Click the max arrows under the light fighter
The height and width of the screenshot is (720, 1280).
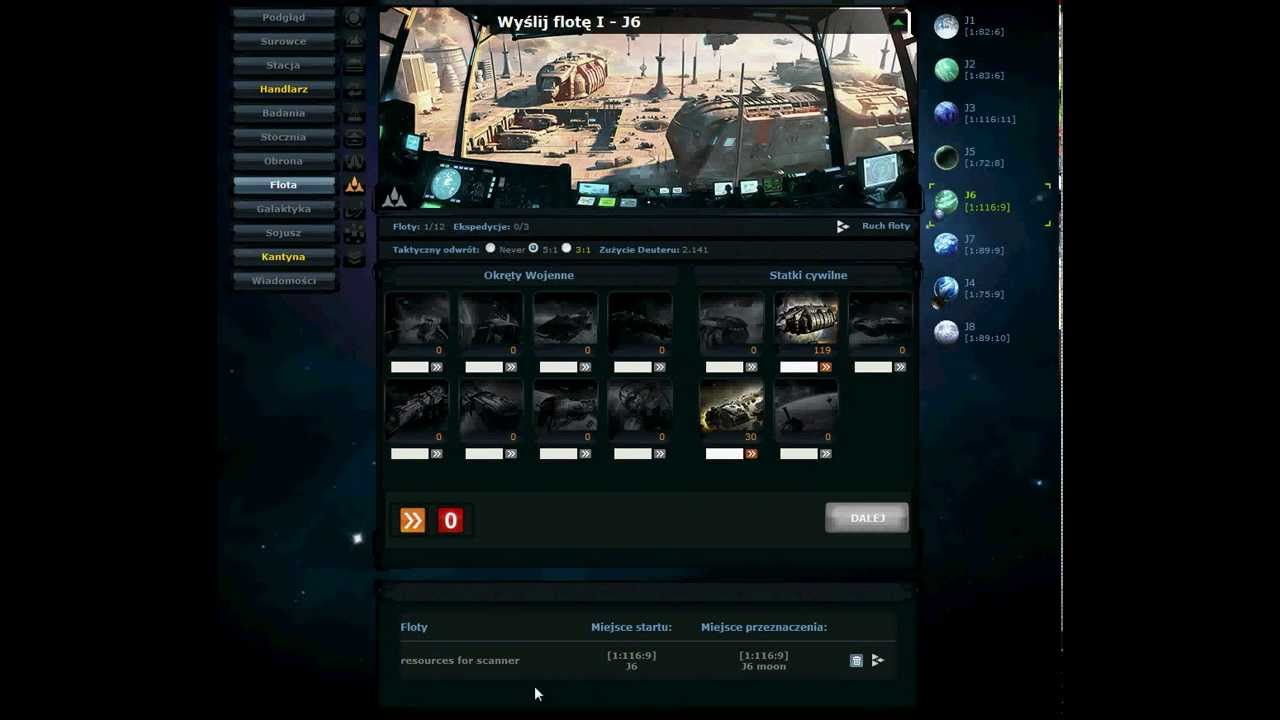(x=437, y=367)
